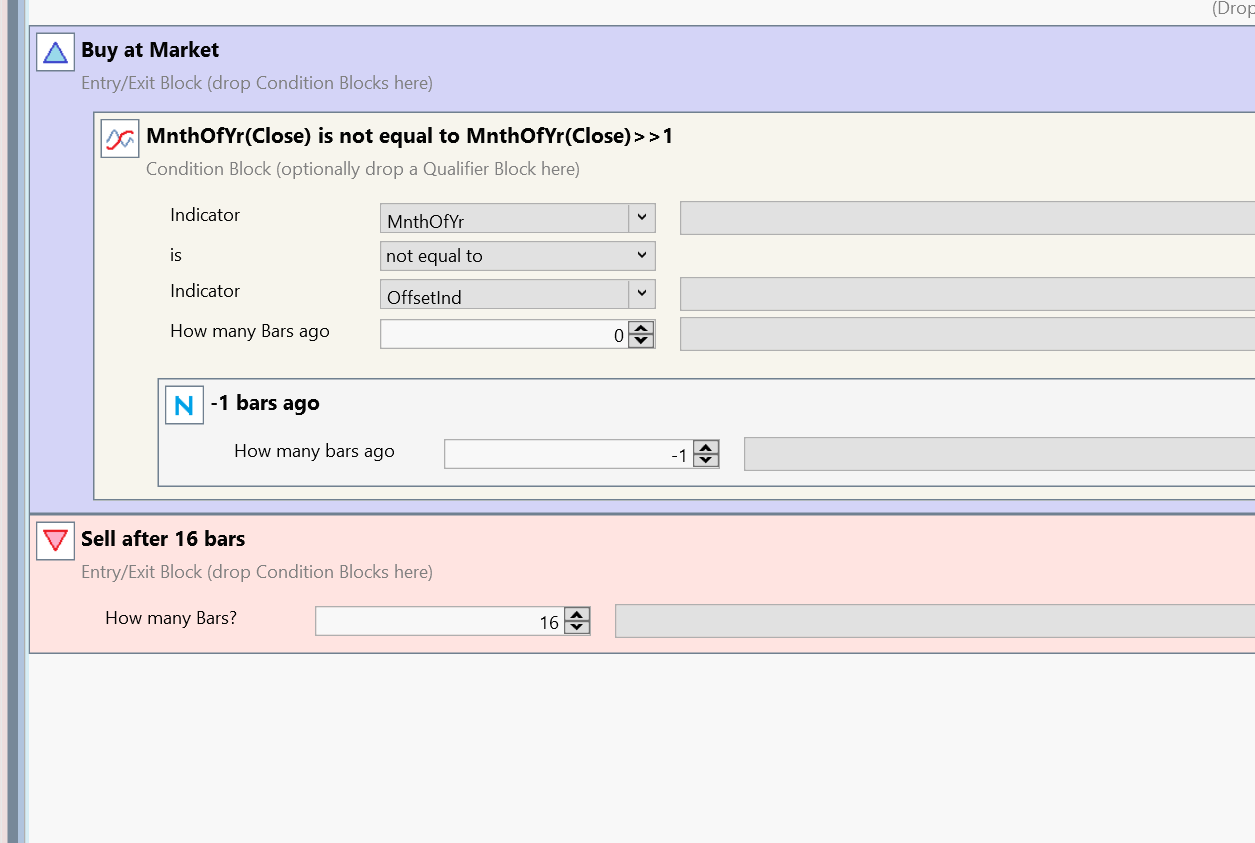Select the '-1 bars ago' qualifier block header

point(265,404)
